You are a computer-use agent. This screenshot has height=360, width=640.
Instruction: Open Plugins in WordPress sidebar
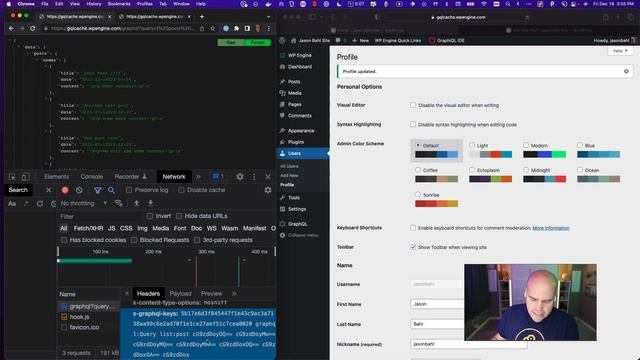click(296, 142)
